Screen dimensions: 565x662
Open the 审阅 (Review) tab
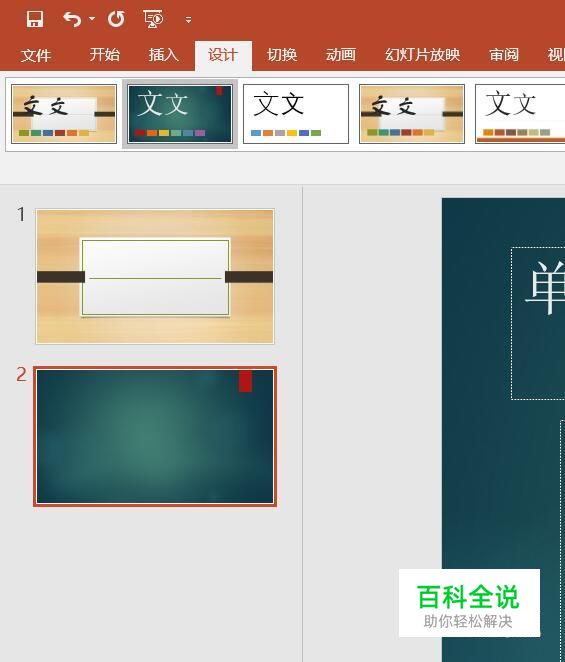pyautogui.click(x=504, y=55)
